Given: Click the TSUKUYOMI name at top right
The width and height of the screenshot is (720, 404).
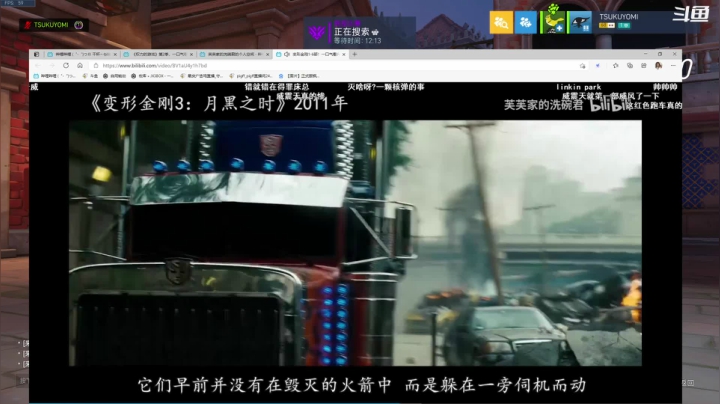Looking at the screenshot, I should 619,17.
